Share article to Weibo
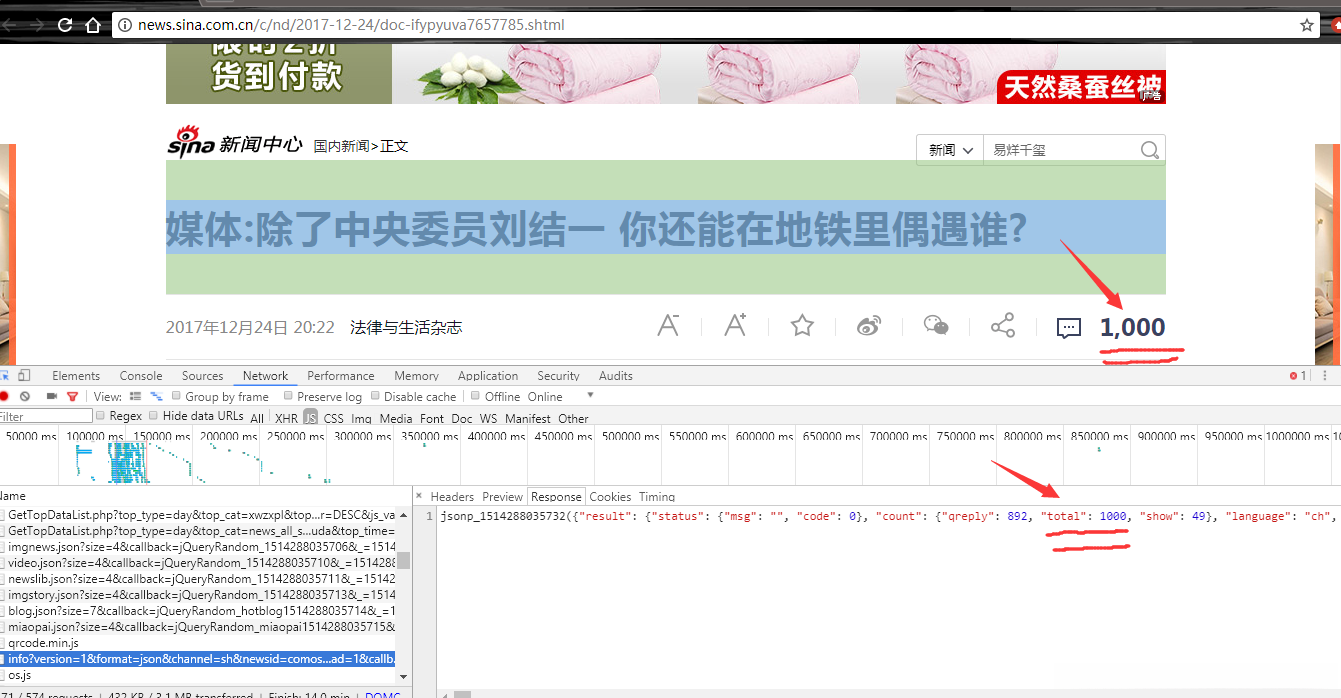Image resolution: width=1341 pixels, height=698 pixels. [869, 325]
